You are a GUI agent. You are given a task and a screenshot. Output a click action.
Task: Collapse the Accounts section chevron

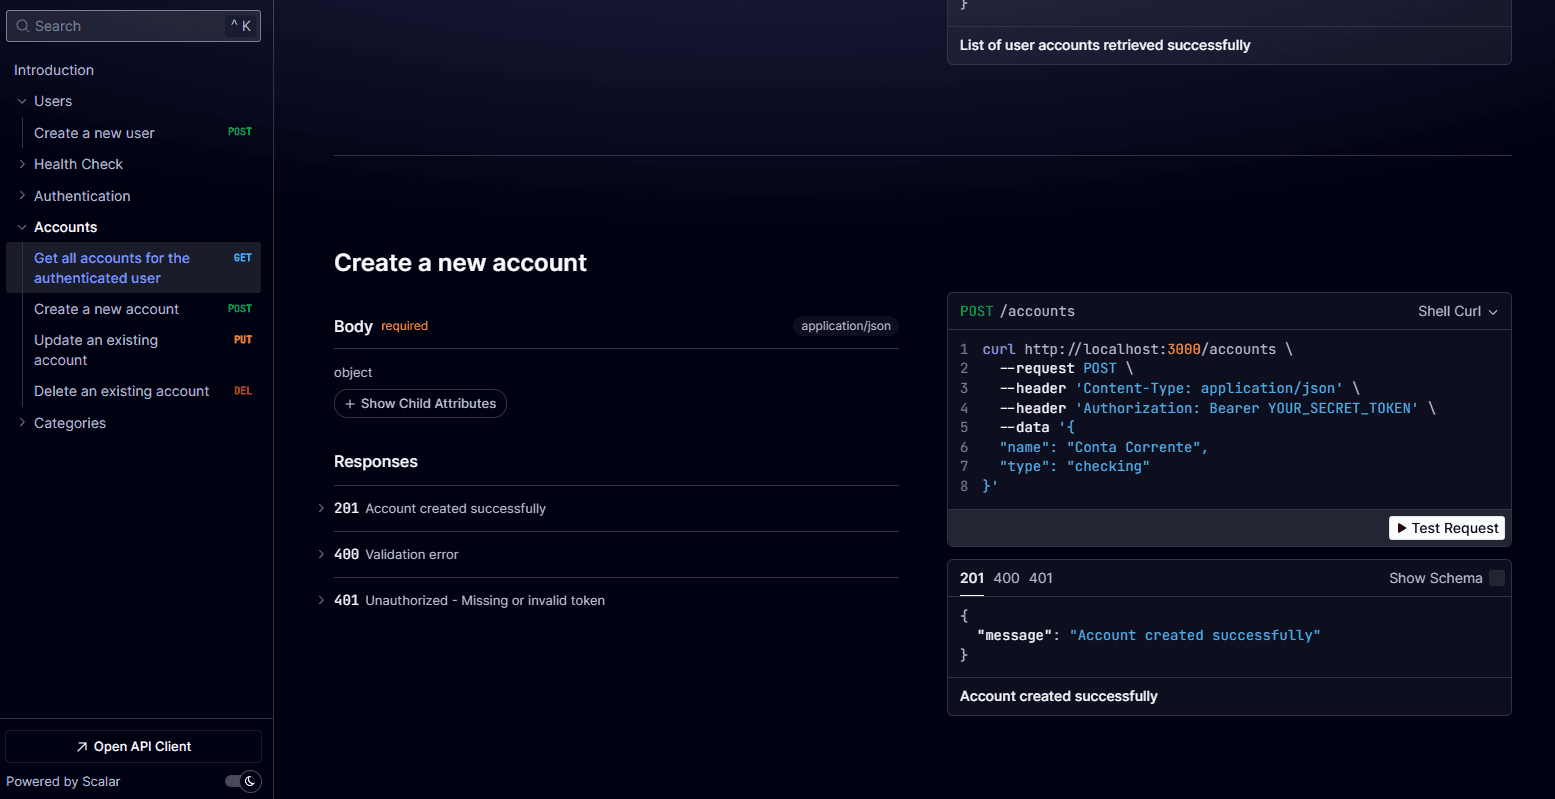tap(22, 227)
